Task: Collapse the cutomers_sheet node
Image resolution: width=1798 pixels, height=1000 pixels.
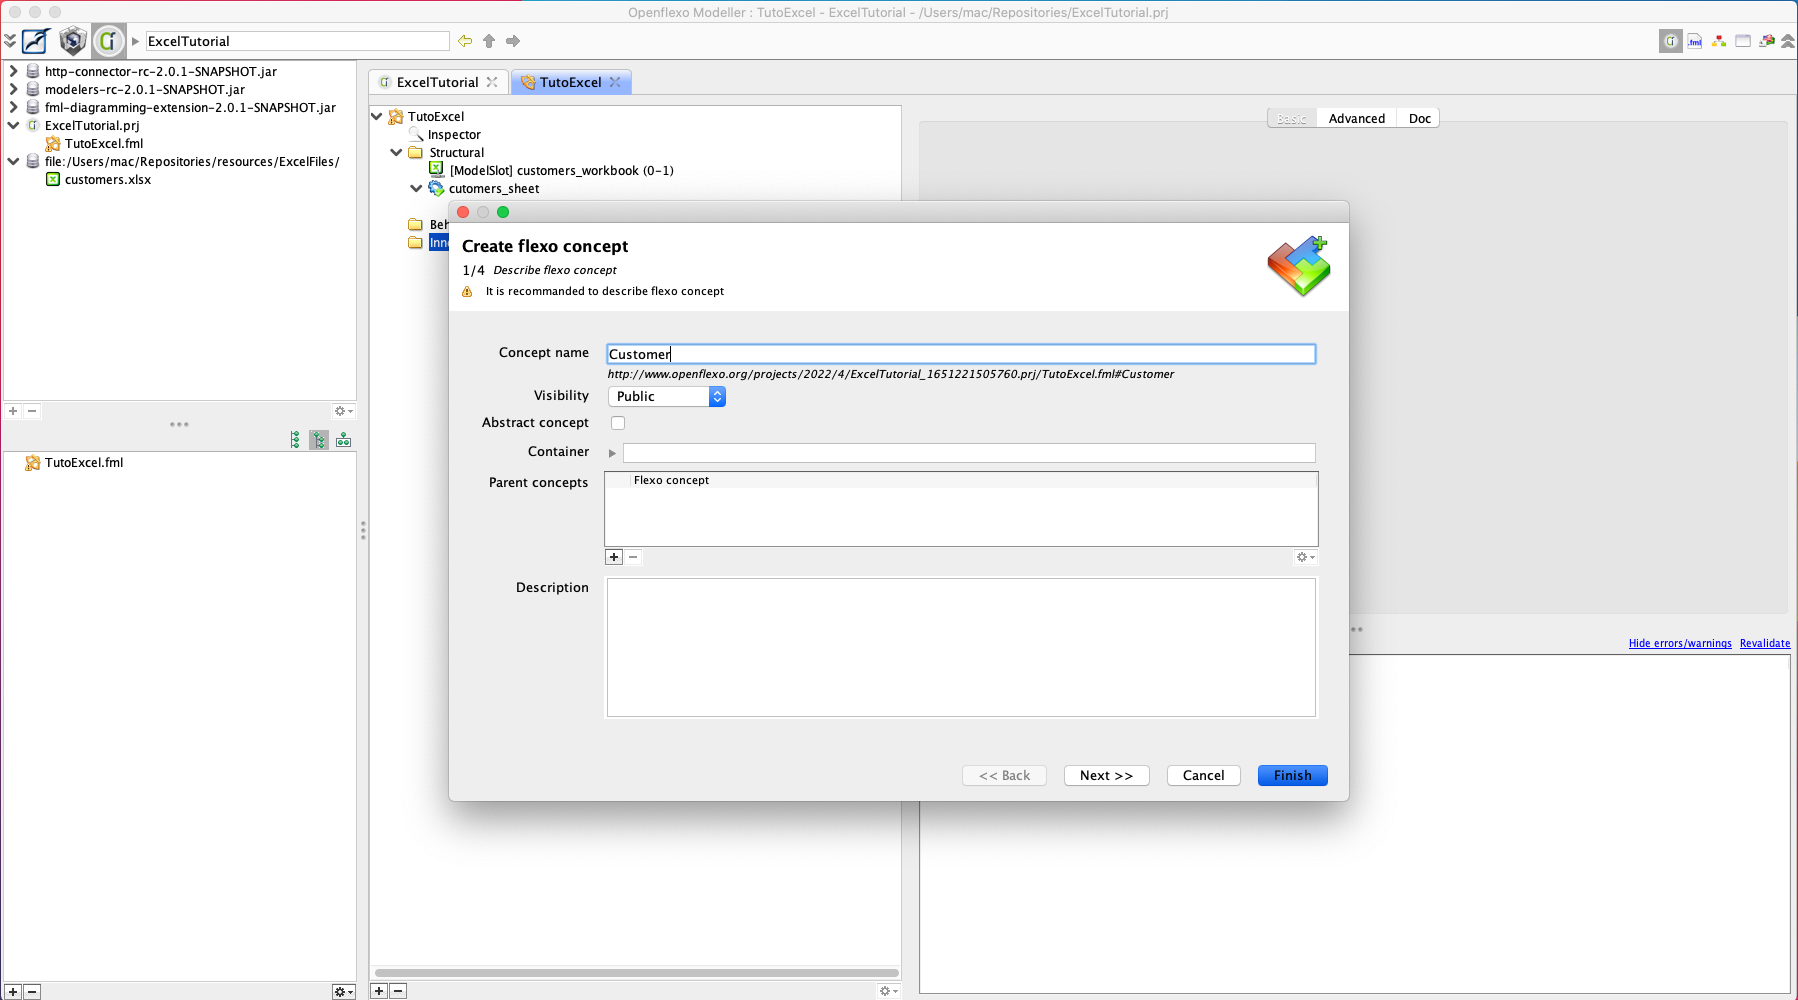Action: 416,188
